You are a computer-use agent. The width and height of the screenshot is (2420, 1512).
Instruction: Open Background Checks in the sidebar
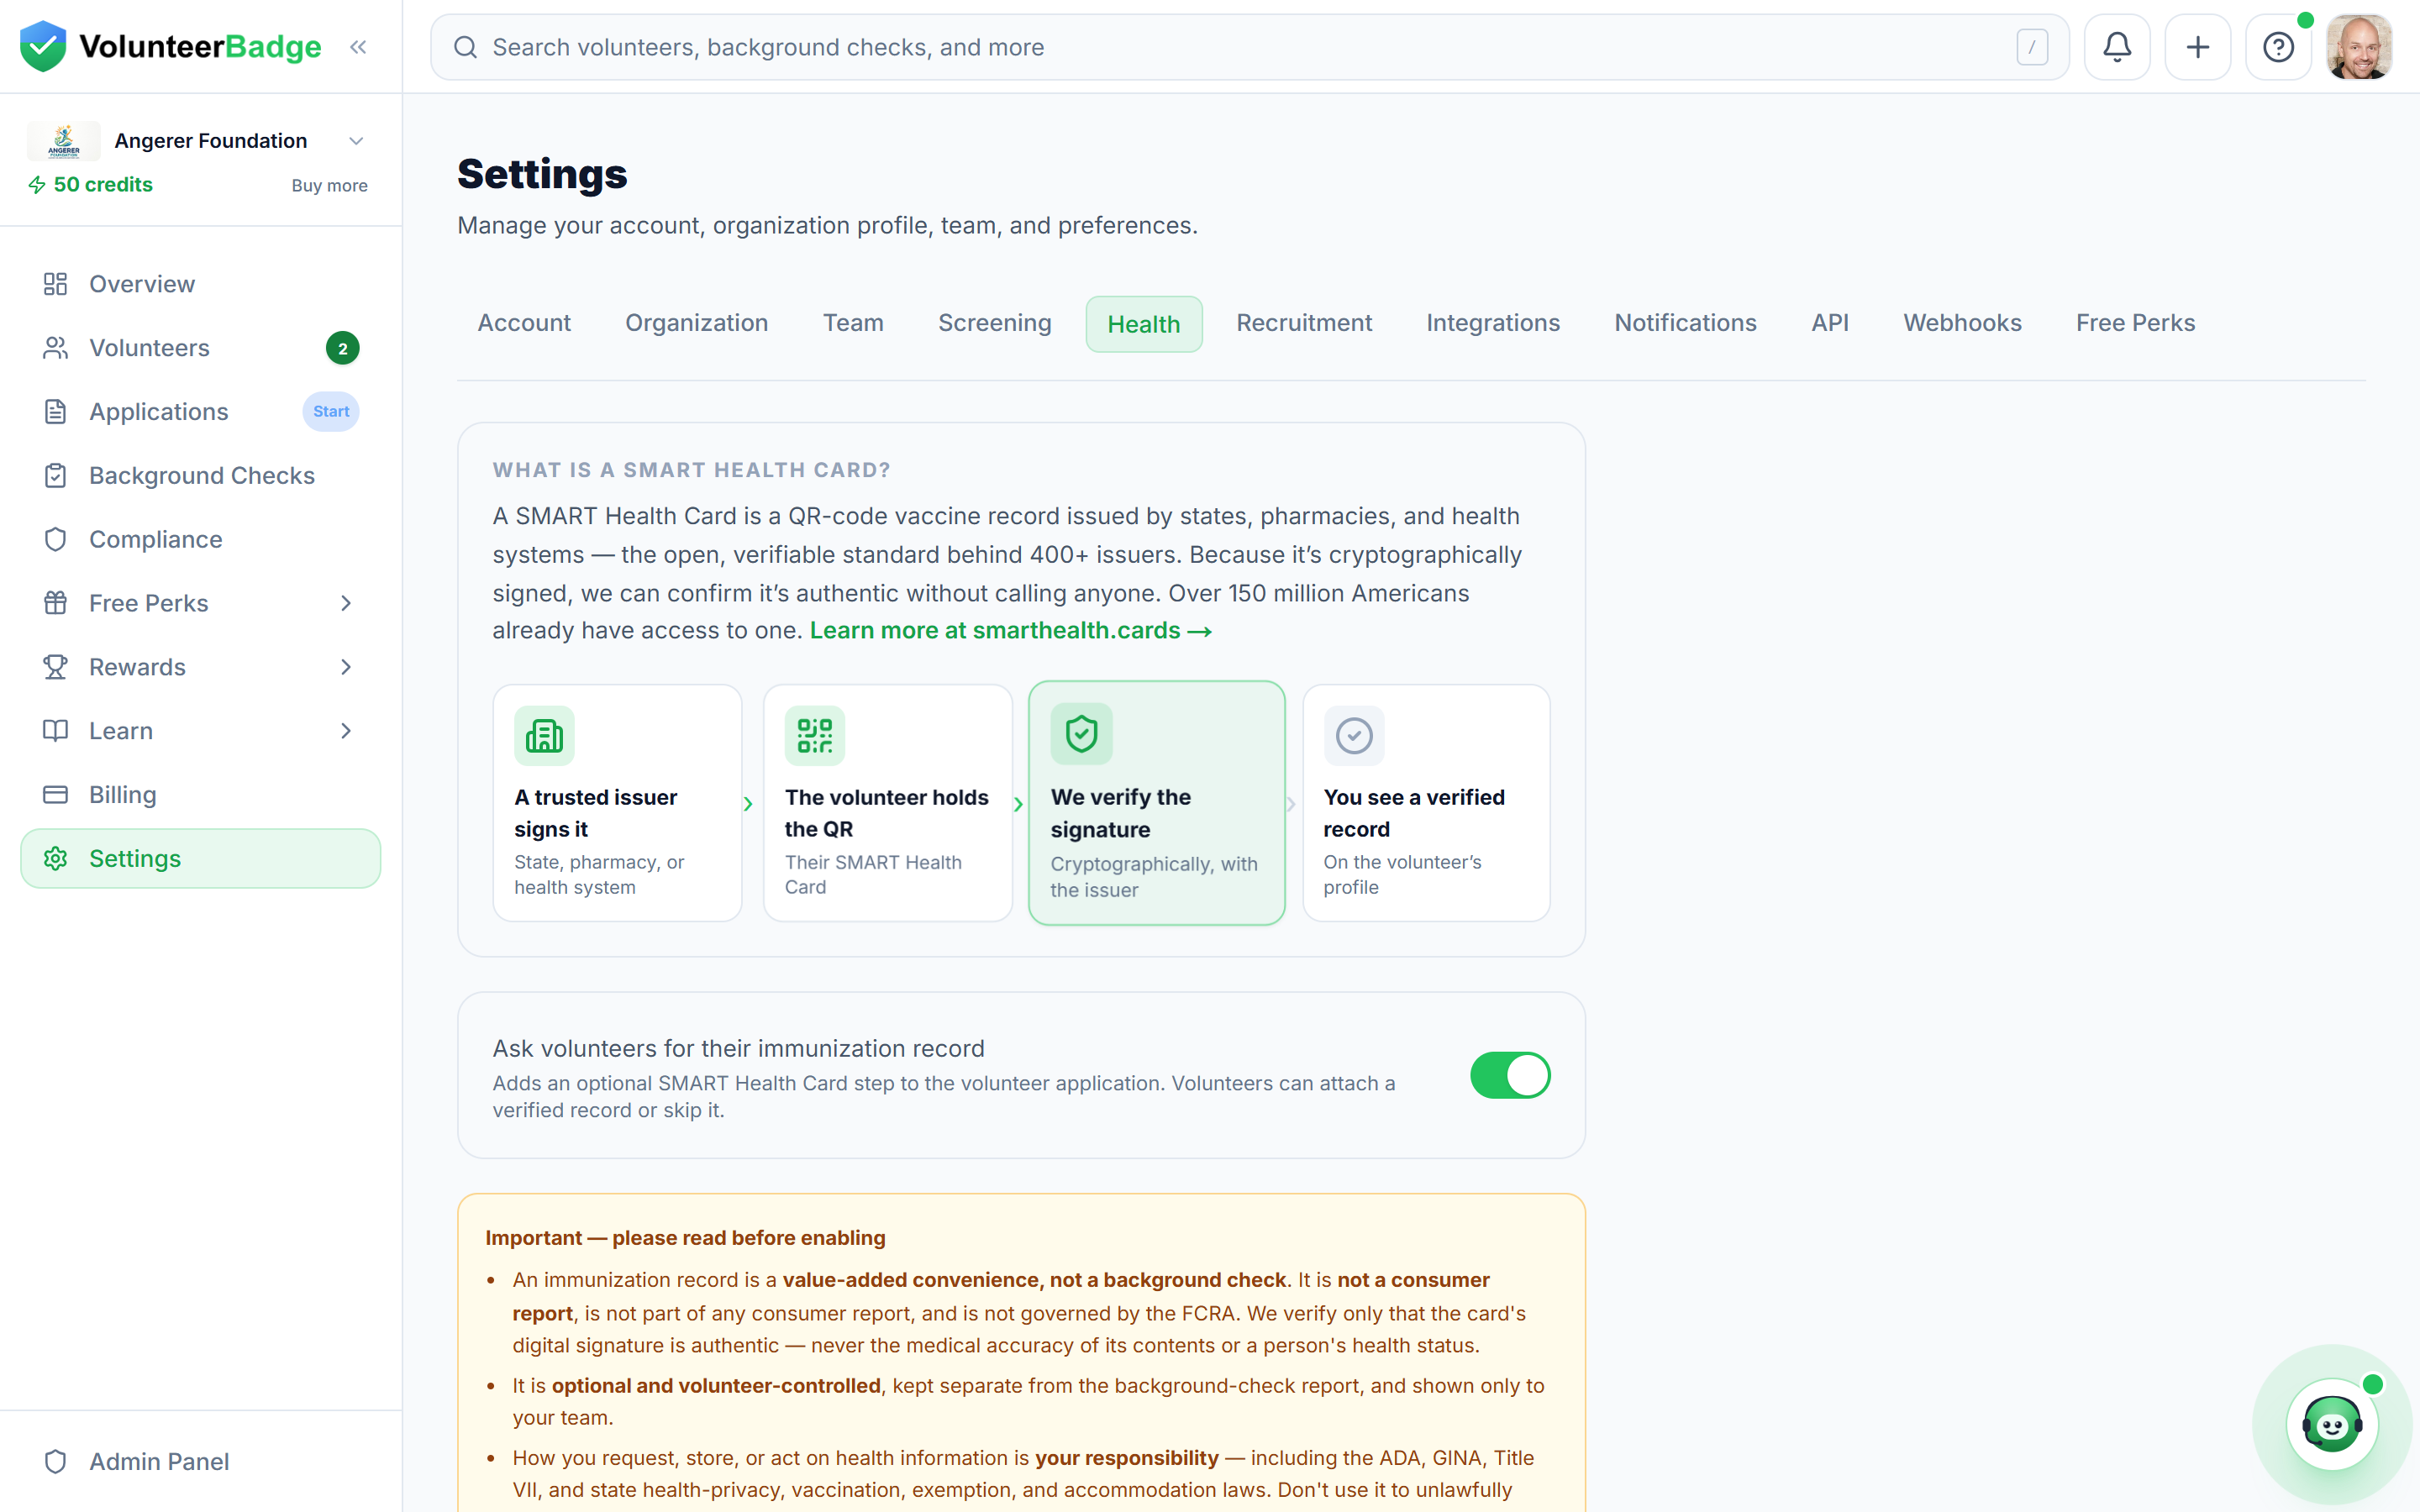(x=201, y=475)
